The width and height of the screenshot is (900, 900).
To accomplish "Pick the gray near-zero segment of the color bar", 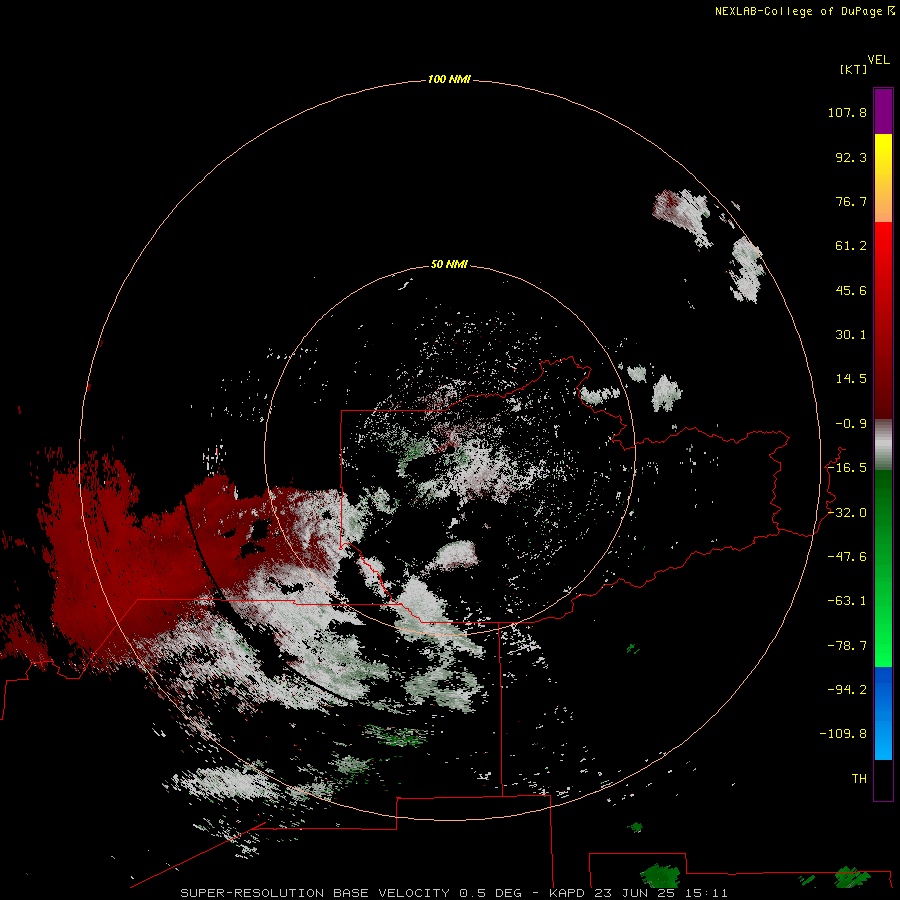I will click(883, 445).
